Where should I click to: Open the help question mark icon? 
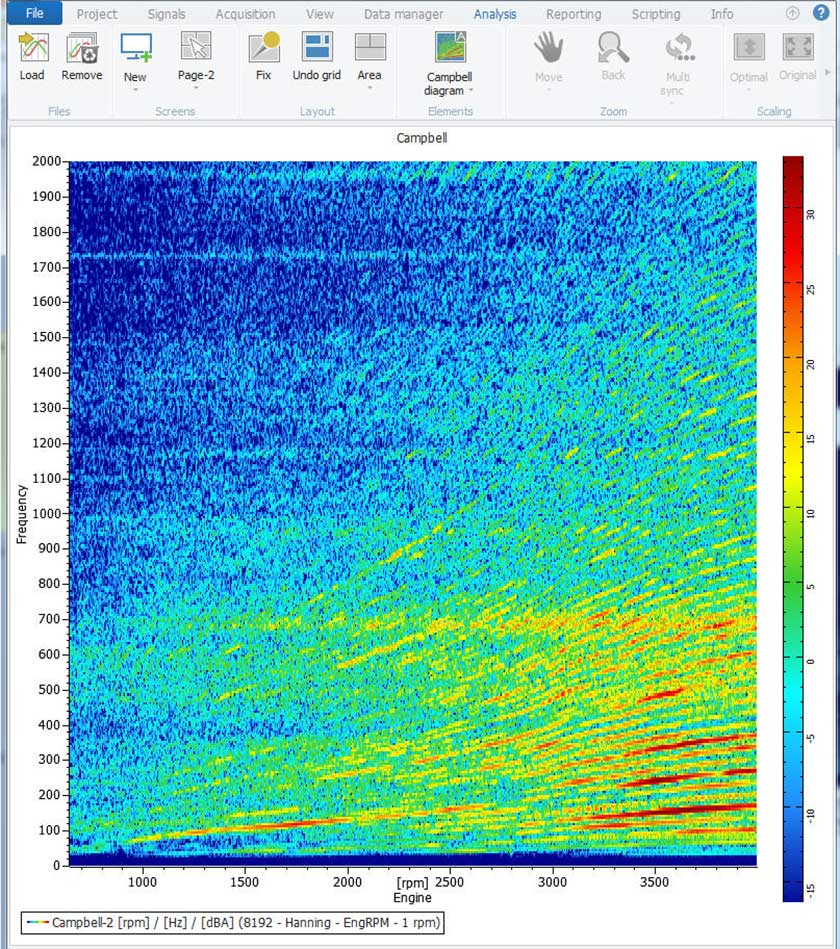[822, 13]
